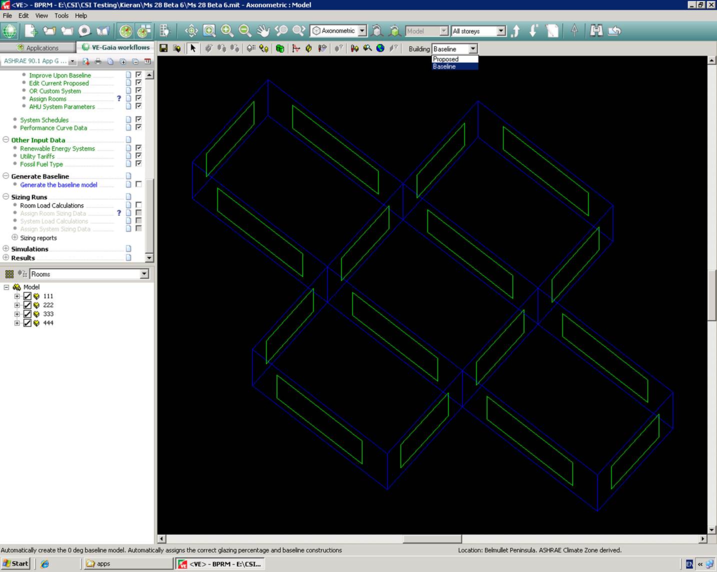Image resolution: width=717 pixels, height=572 pixels.
Task: Click the up arrow storey icon
Action: click(x=515, y=31)
